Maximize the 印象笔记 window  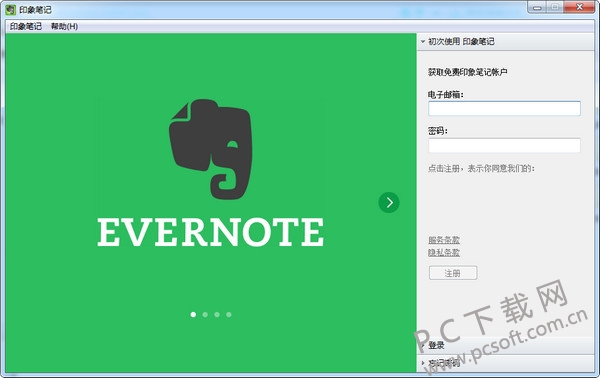click(x=554, y=7)
